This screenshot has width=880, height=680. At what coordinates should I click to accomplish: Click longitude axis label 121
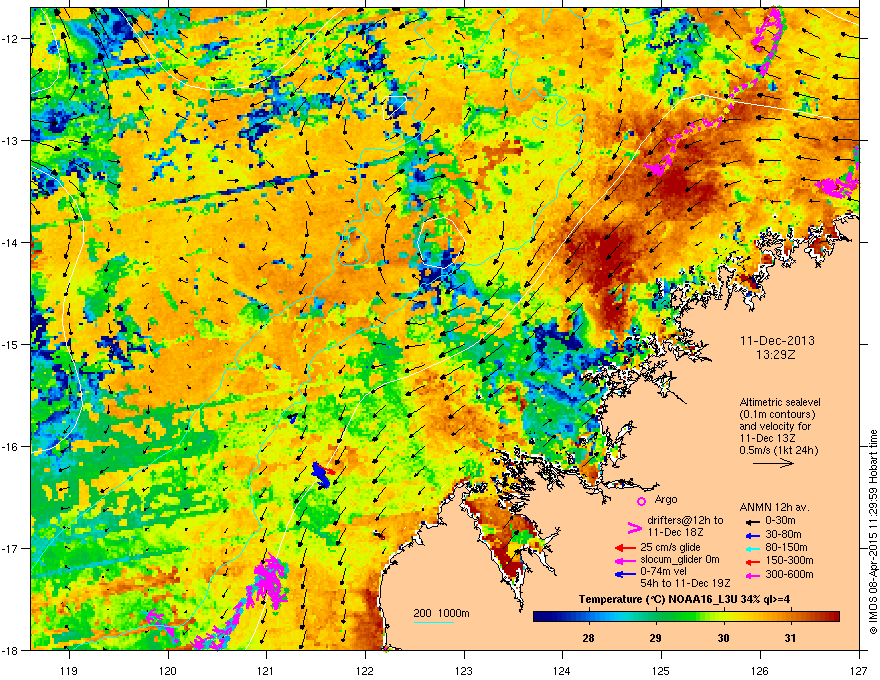point(266,670)
